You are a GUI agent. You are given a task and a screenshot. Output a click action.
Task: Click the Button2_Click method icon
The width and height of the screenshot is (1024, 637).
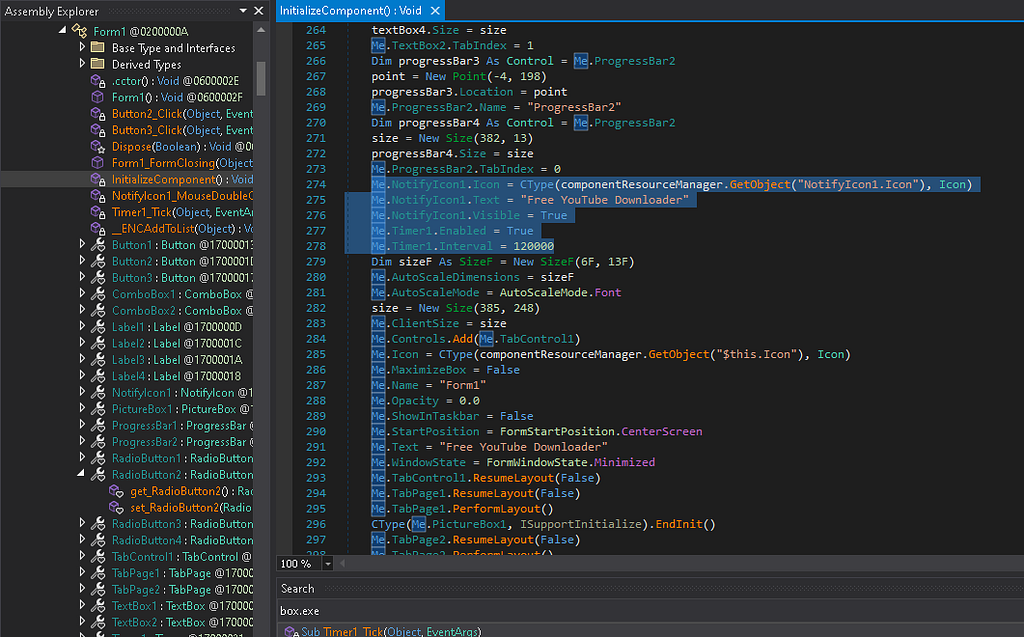click(x=98, y=113)
